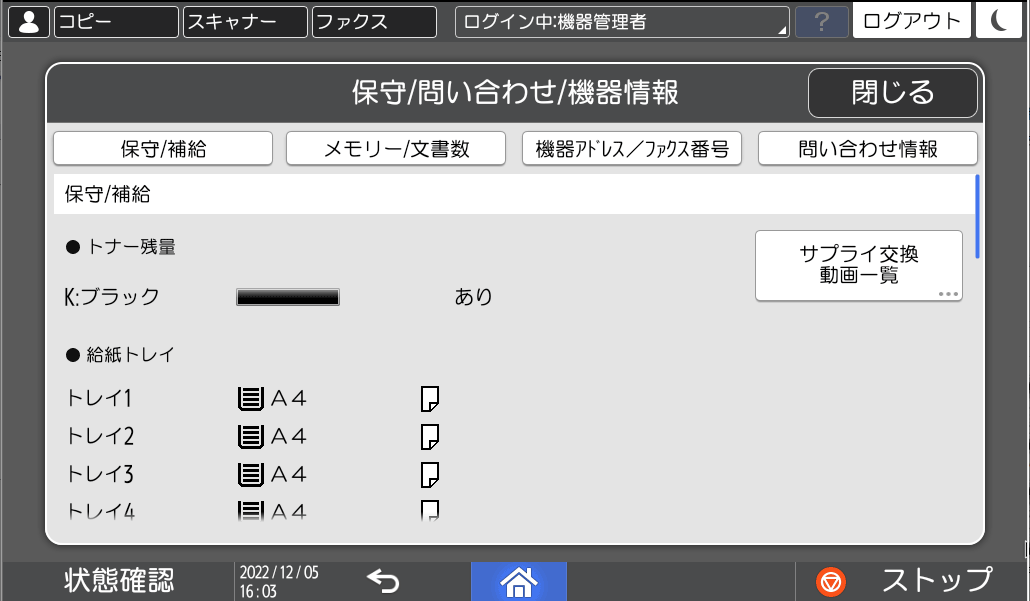Select the paper remaining icon for トレイ4
The image size is (1030, 601).
coord(430,510)
